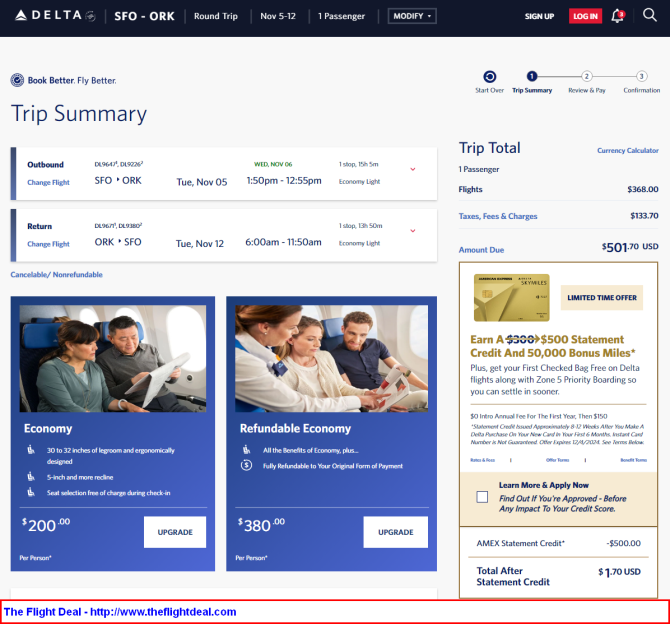Click the Delta logo in header

pyautogui.click(x=55, y=16)
